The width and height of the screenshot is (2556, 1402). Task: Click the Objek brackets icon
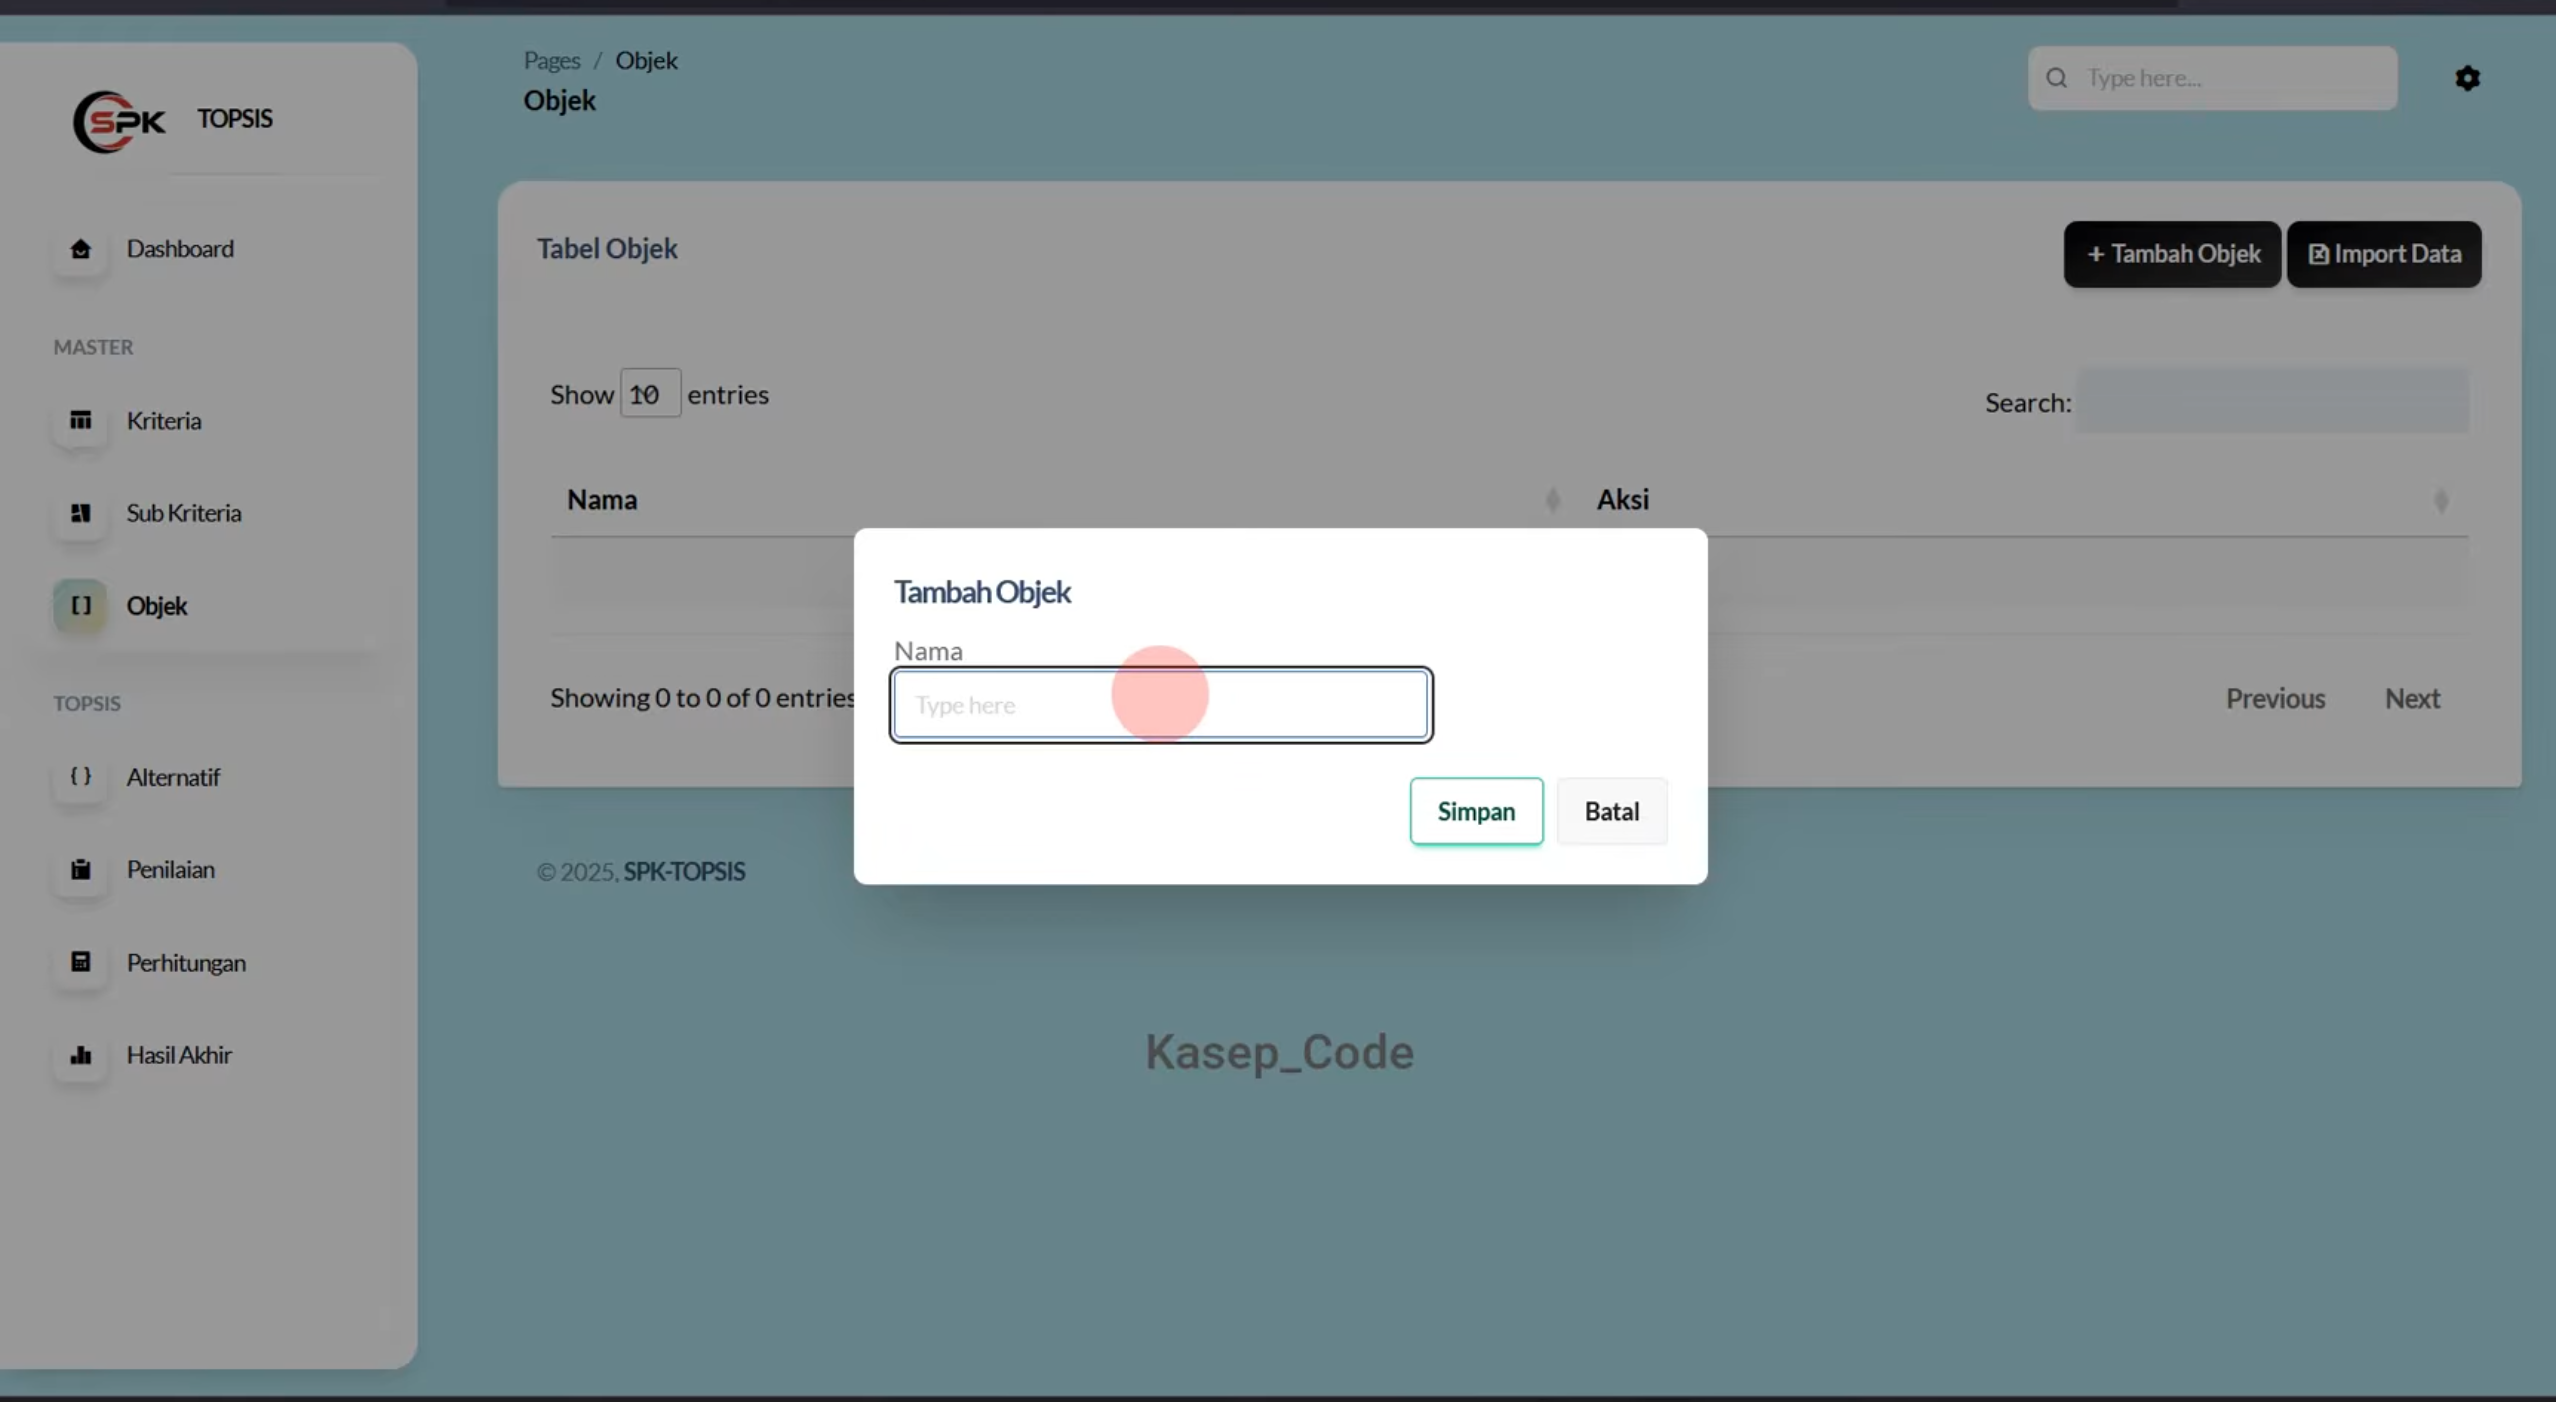pos(81,606)
